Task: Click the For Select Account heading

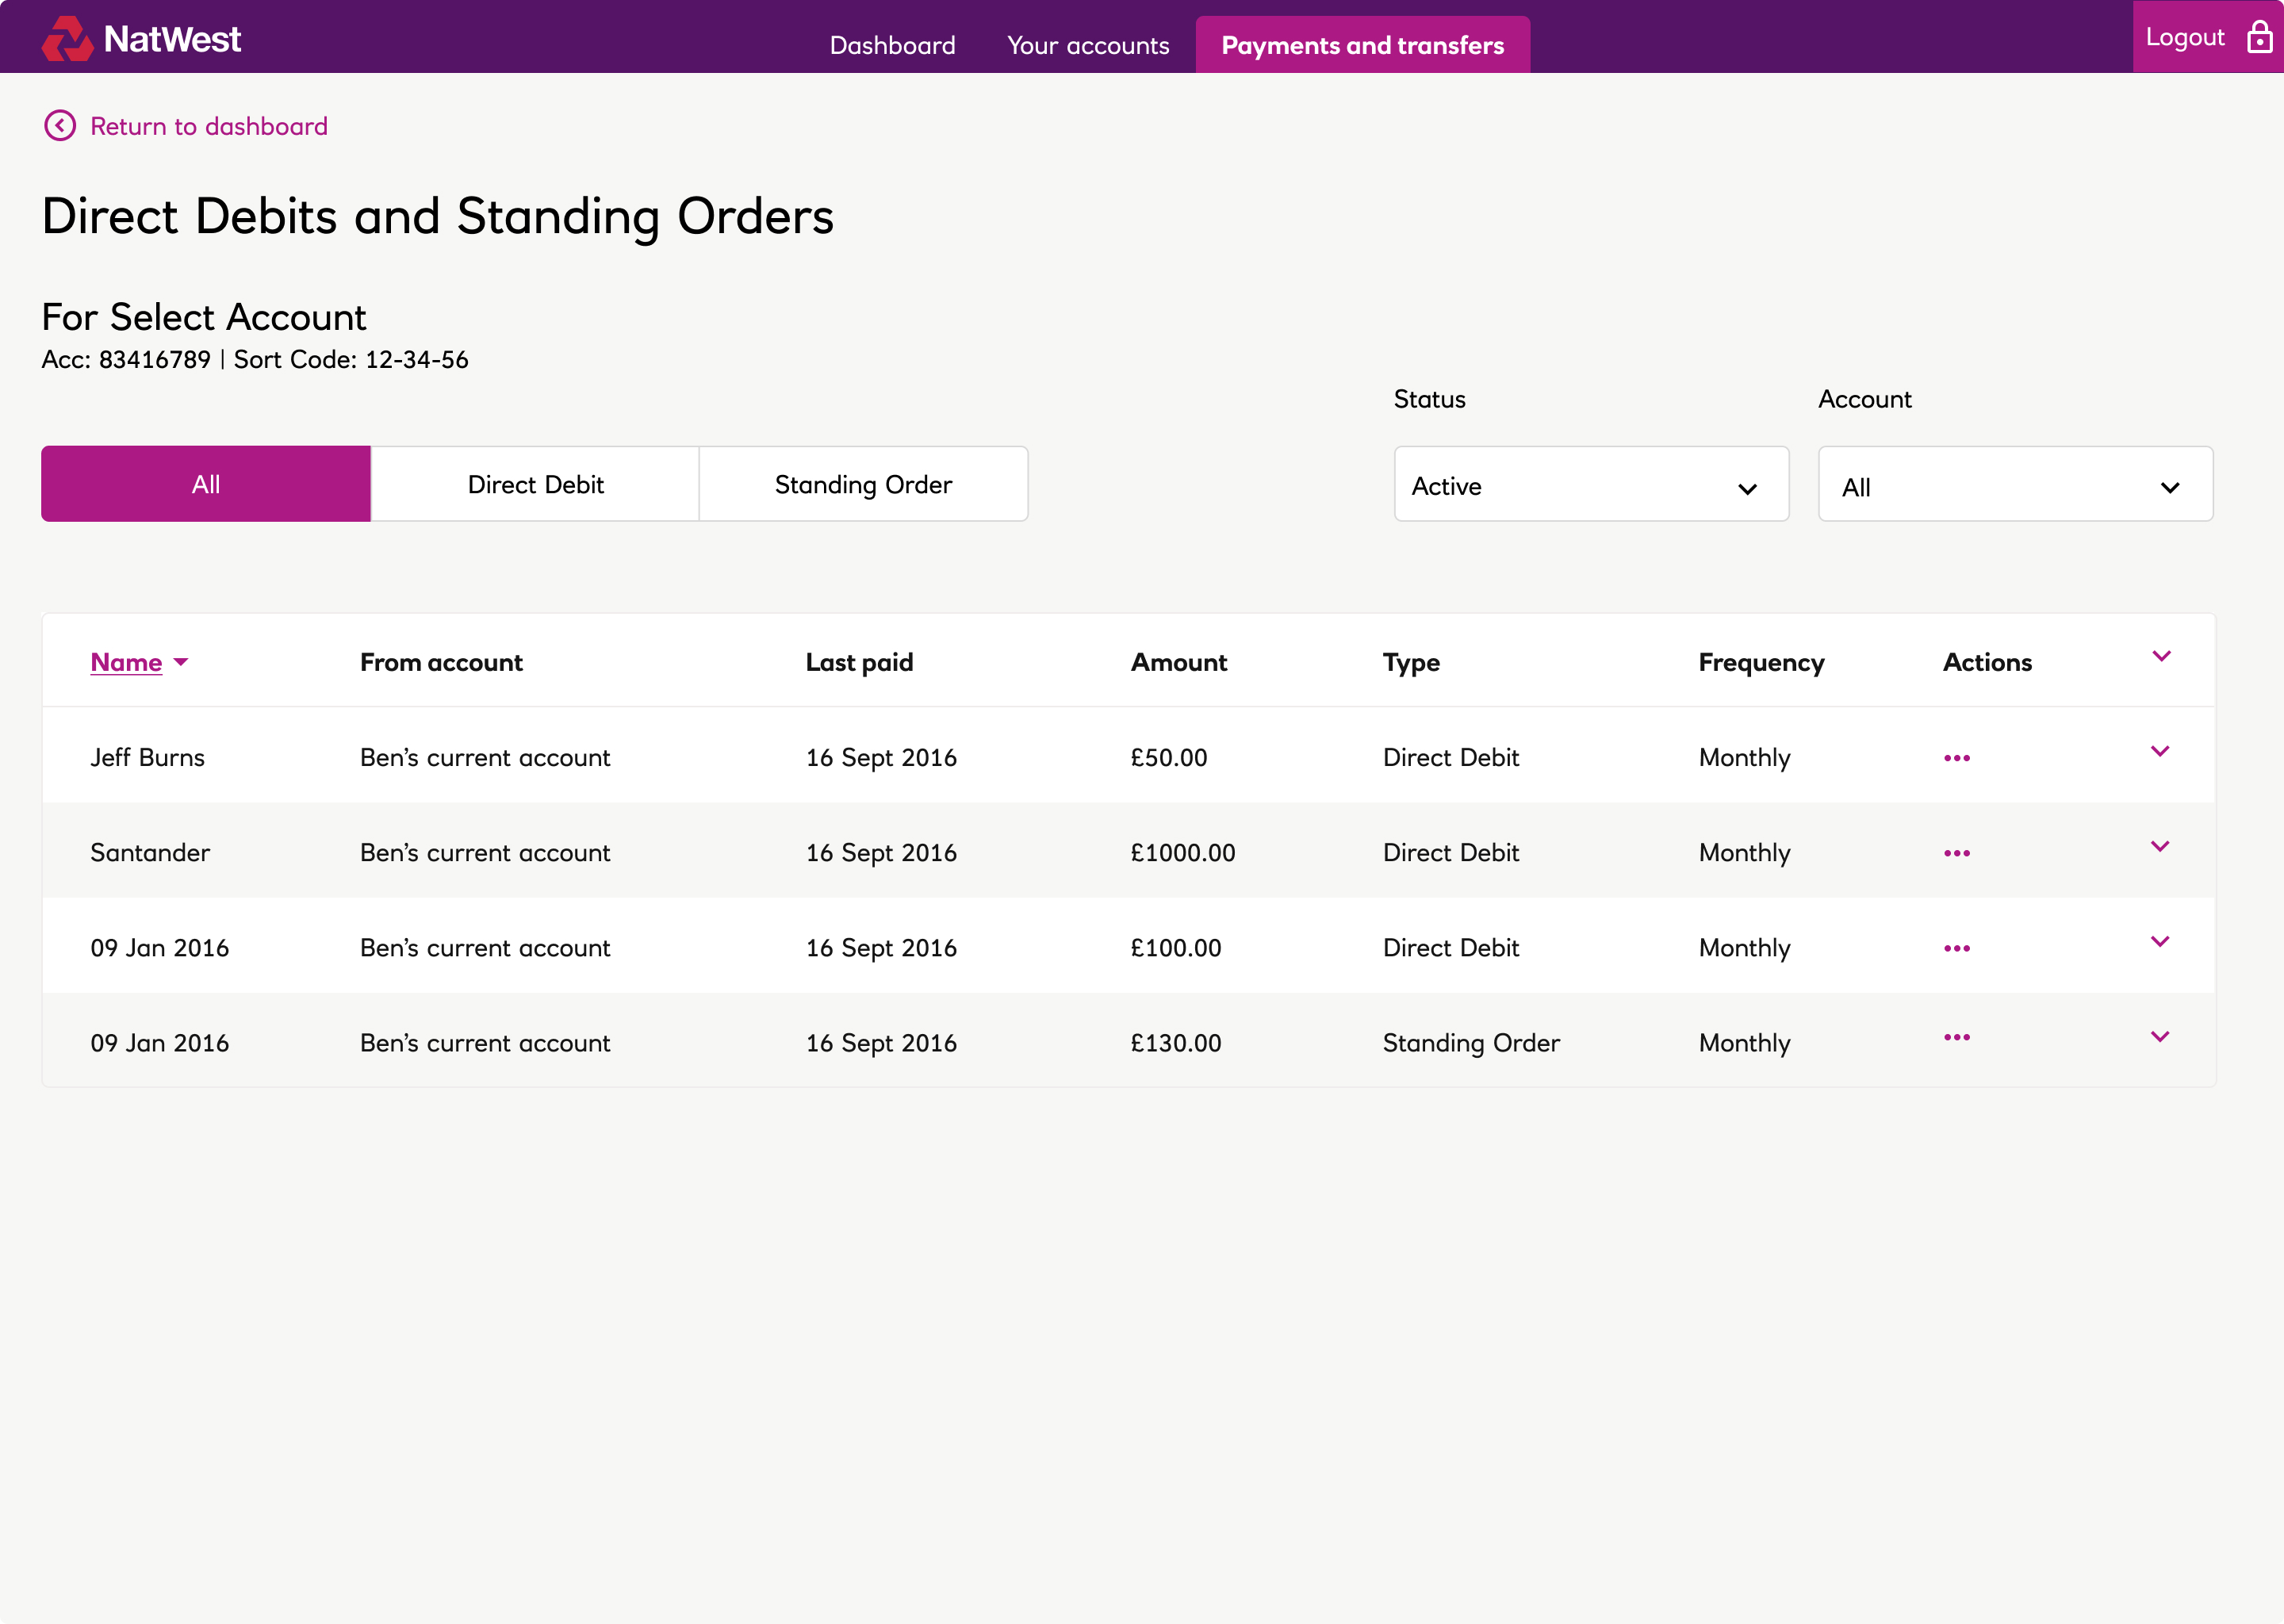Action: [204, 317]
